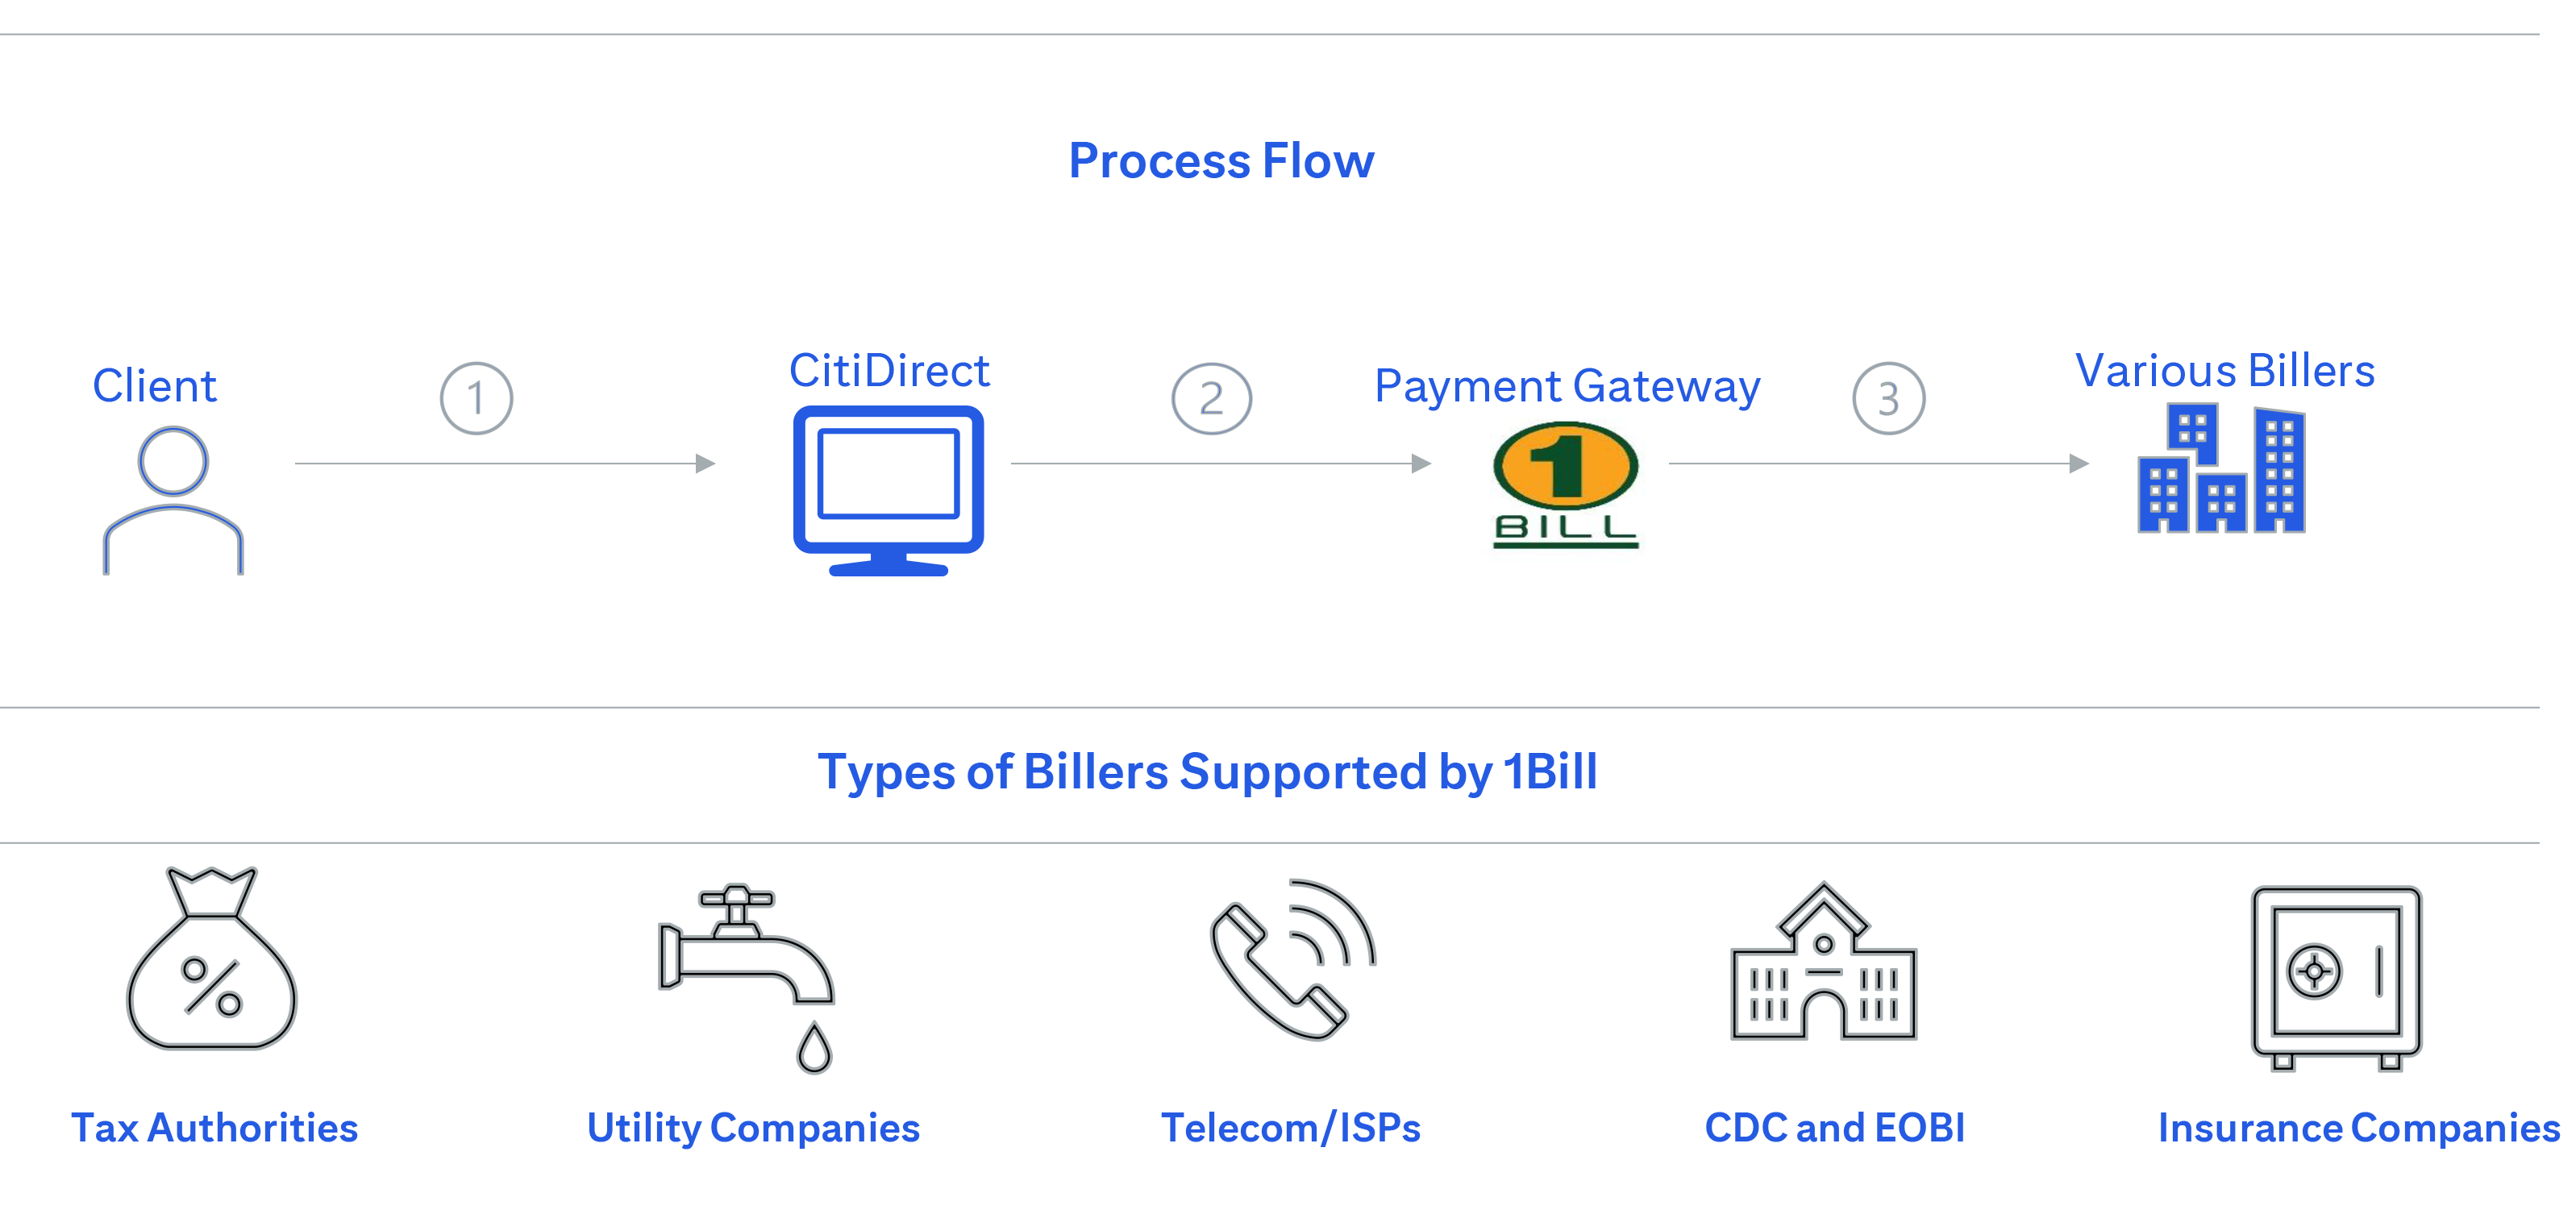Viewport: 2576px width, 1210px height.
Task: Select the Telecom/ISPs label
Action: tap(1290, 1128)
